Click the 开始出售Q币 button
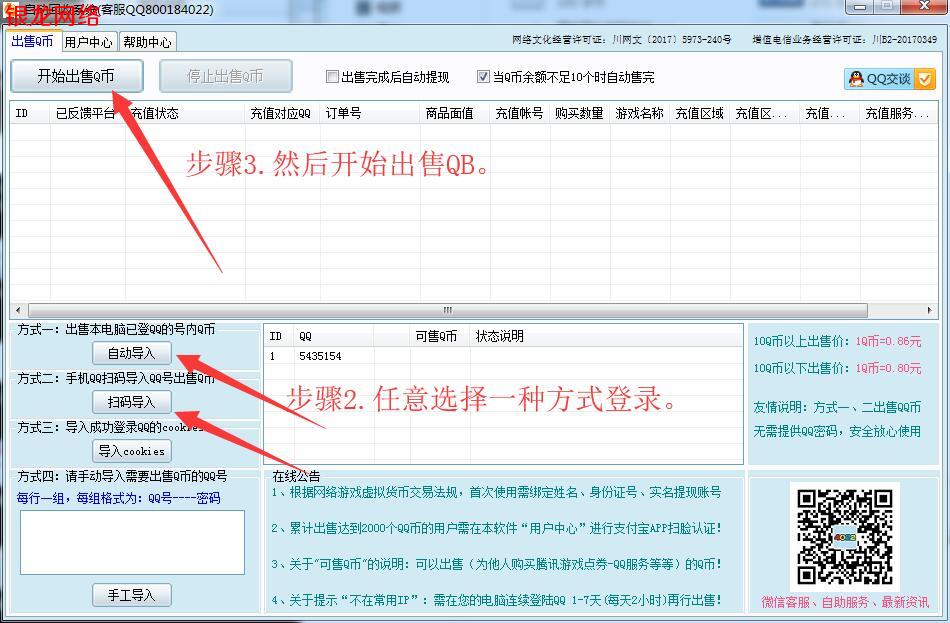950x623 pixels. (x=76, y=76)
